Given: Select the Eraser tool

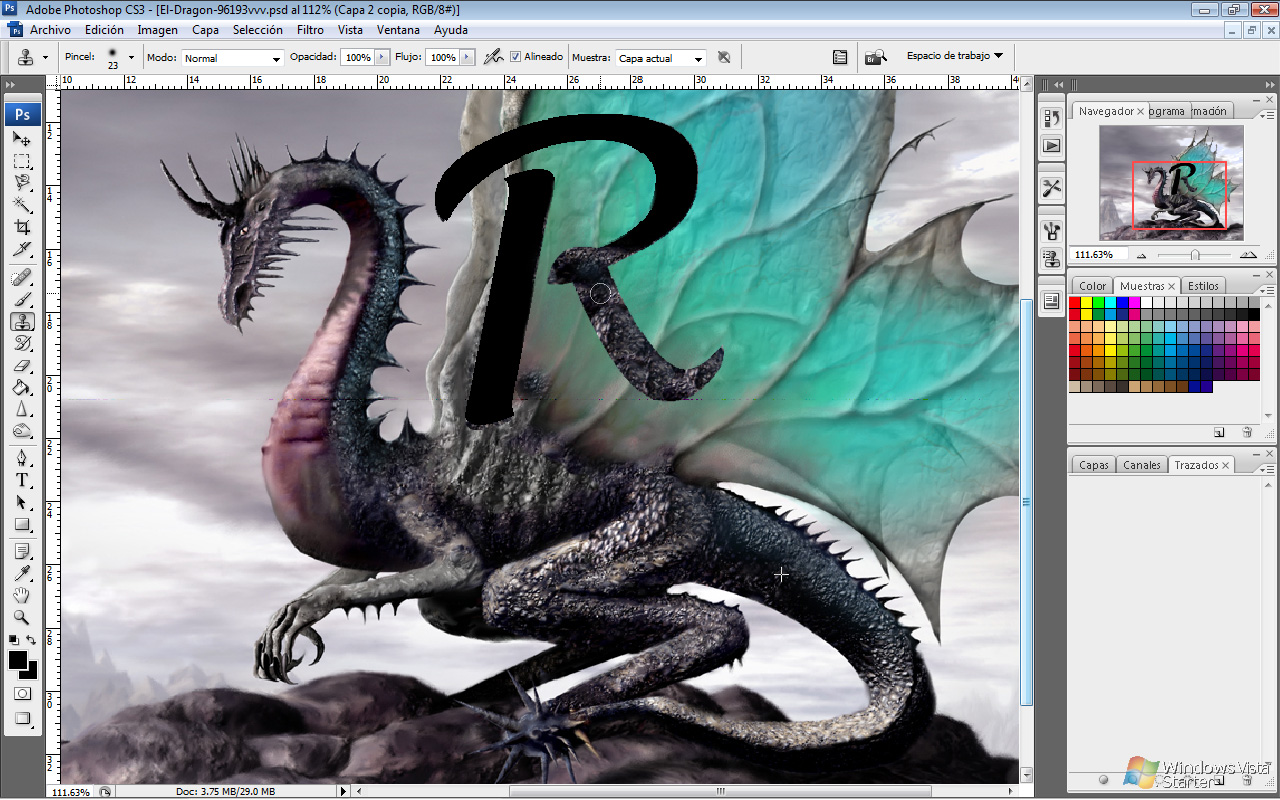Looking at the screenshot, I should pyautogui.click(x=22, y=366).
